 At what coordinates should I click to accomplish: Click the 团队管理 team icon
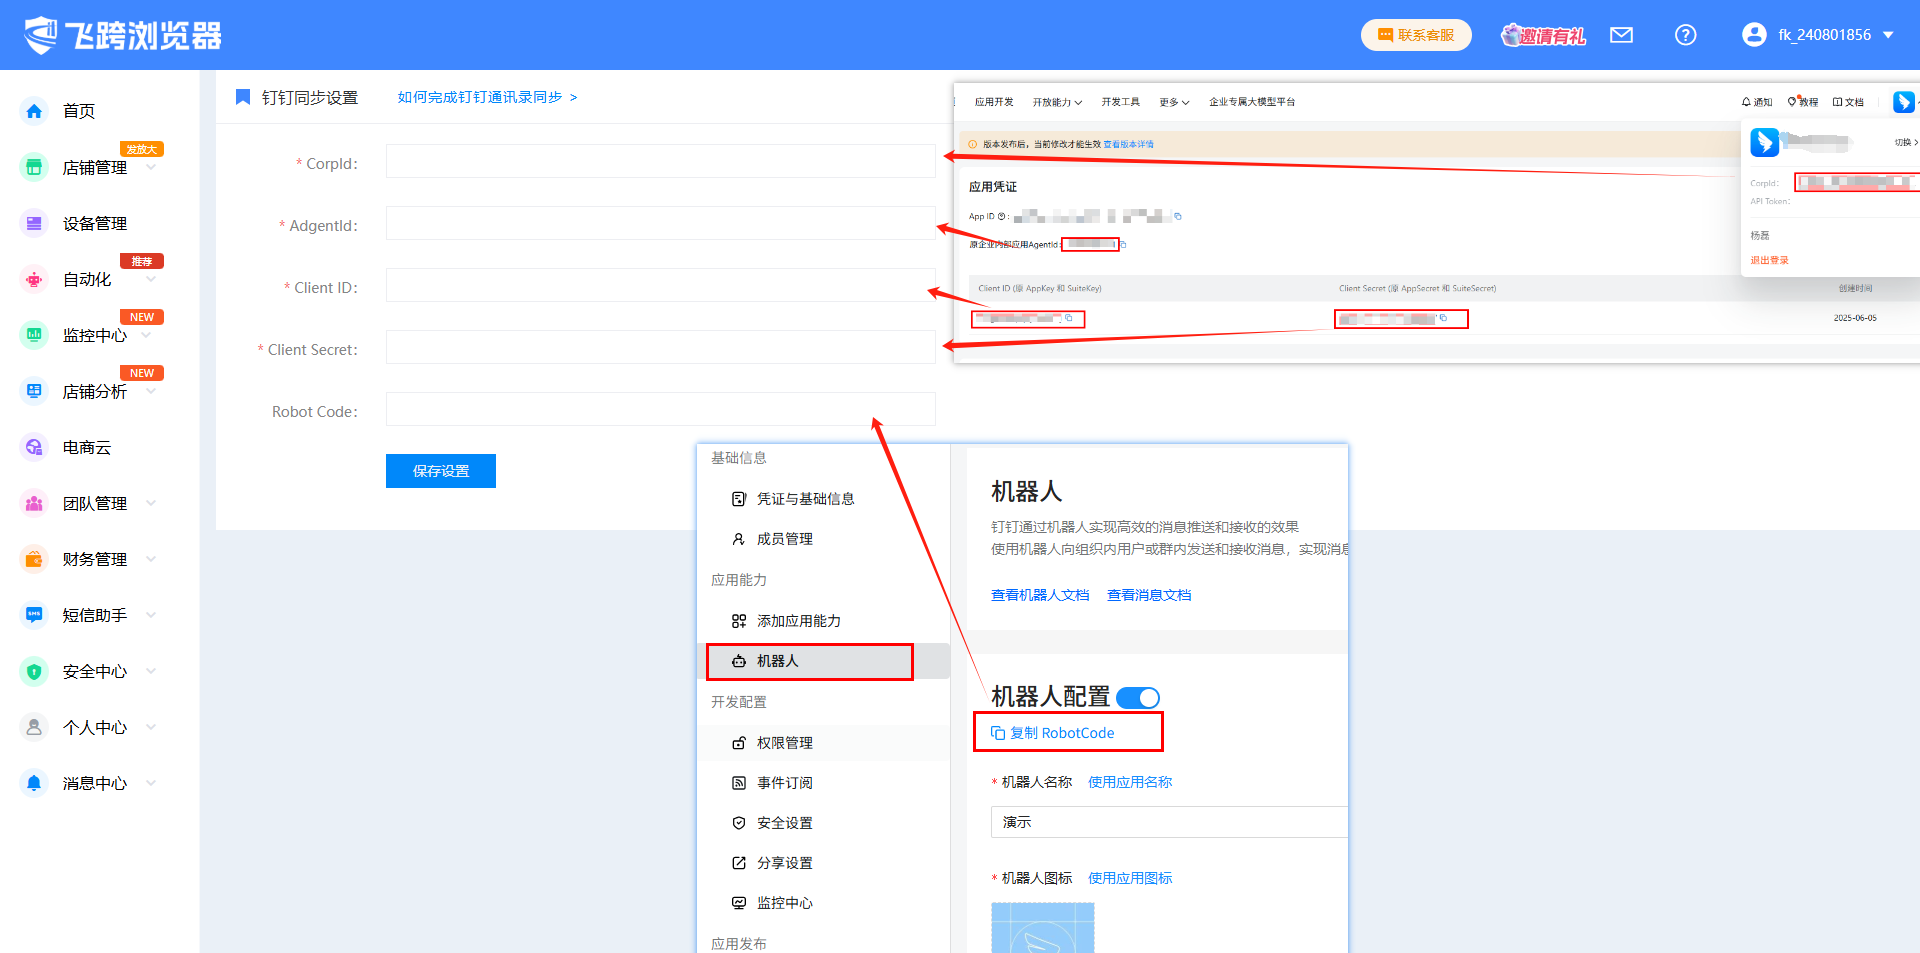coord(34,503)
